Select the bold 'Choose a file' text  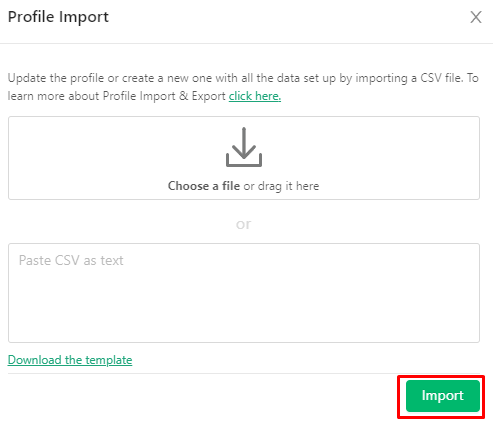coord(204,186)
